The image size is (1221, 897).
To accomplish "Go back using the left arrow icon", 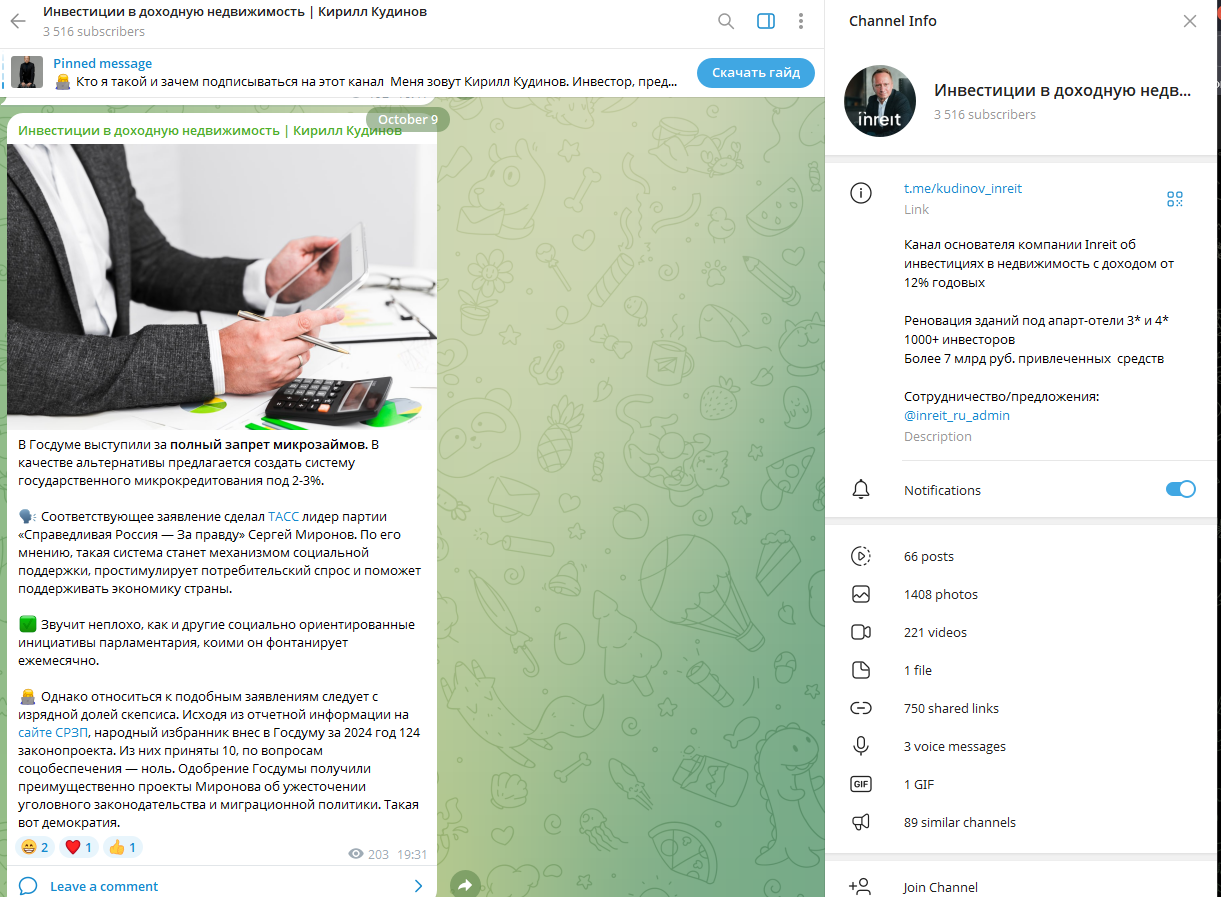I will coord(18,21).
